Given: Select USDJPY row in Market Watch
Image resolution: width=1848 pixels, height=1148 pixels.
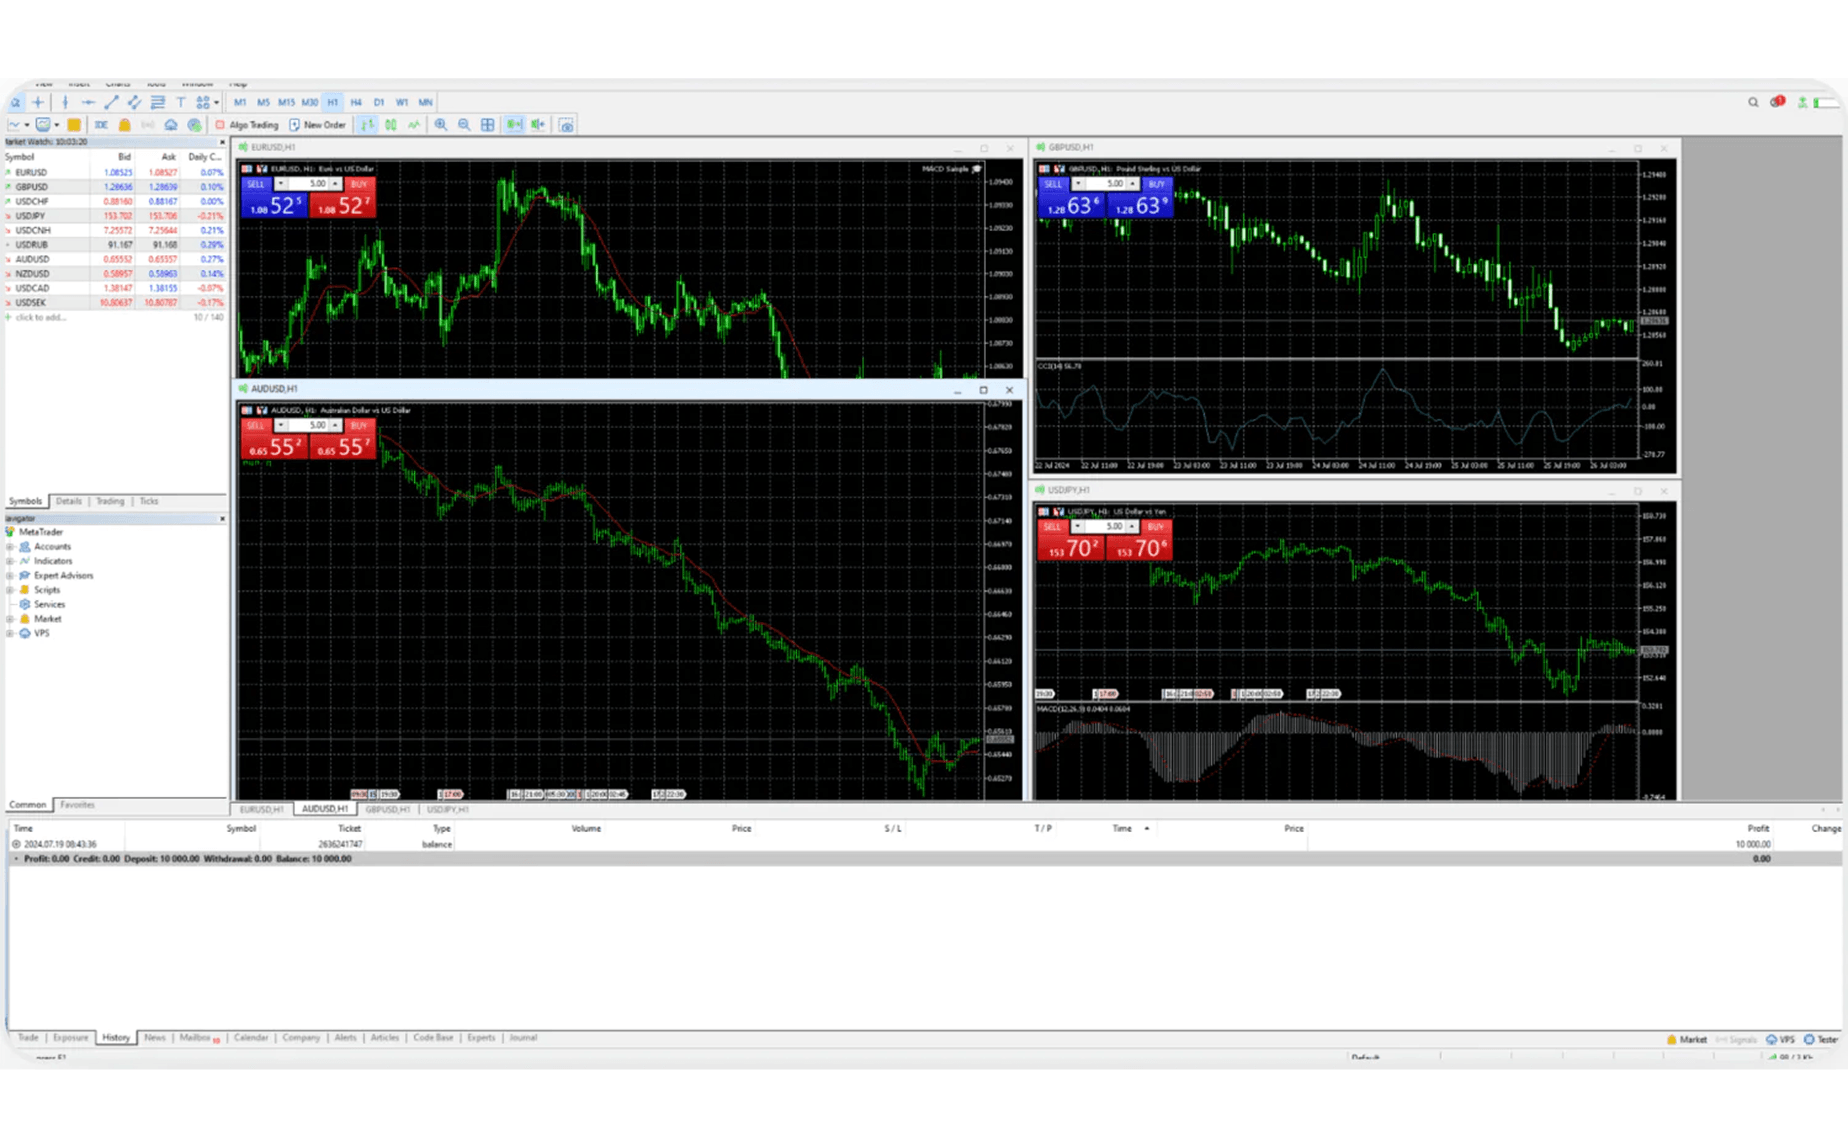Looking at the screenshot, I should [30, 216].
